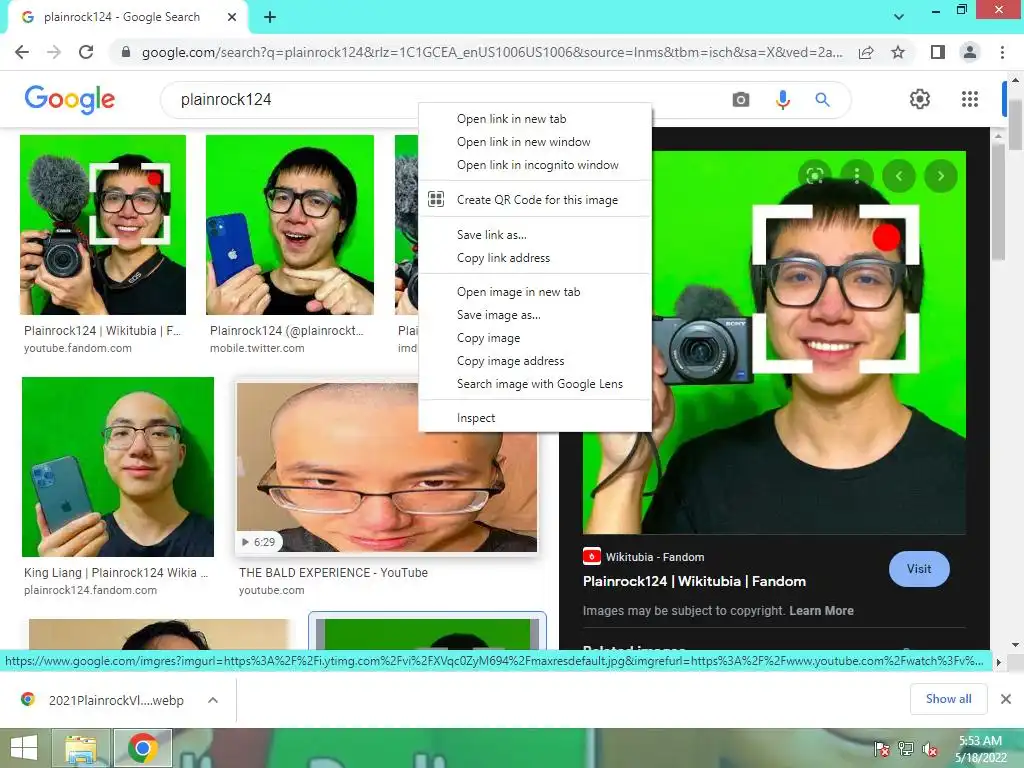The image size is (1024, 768).
Task: Select Copy image
Action: (x=535, y=338)
